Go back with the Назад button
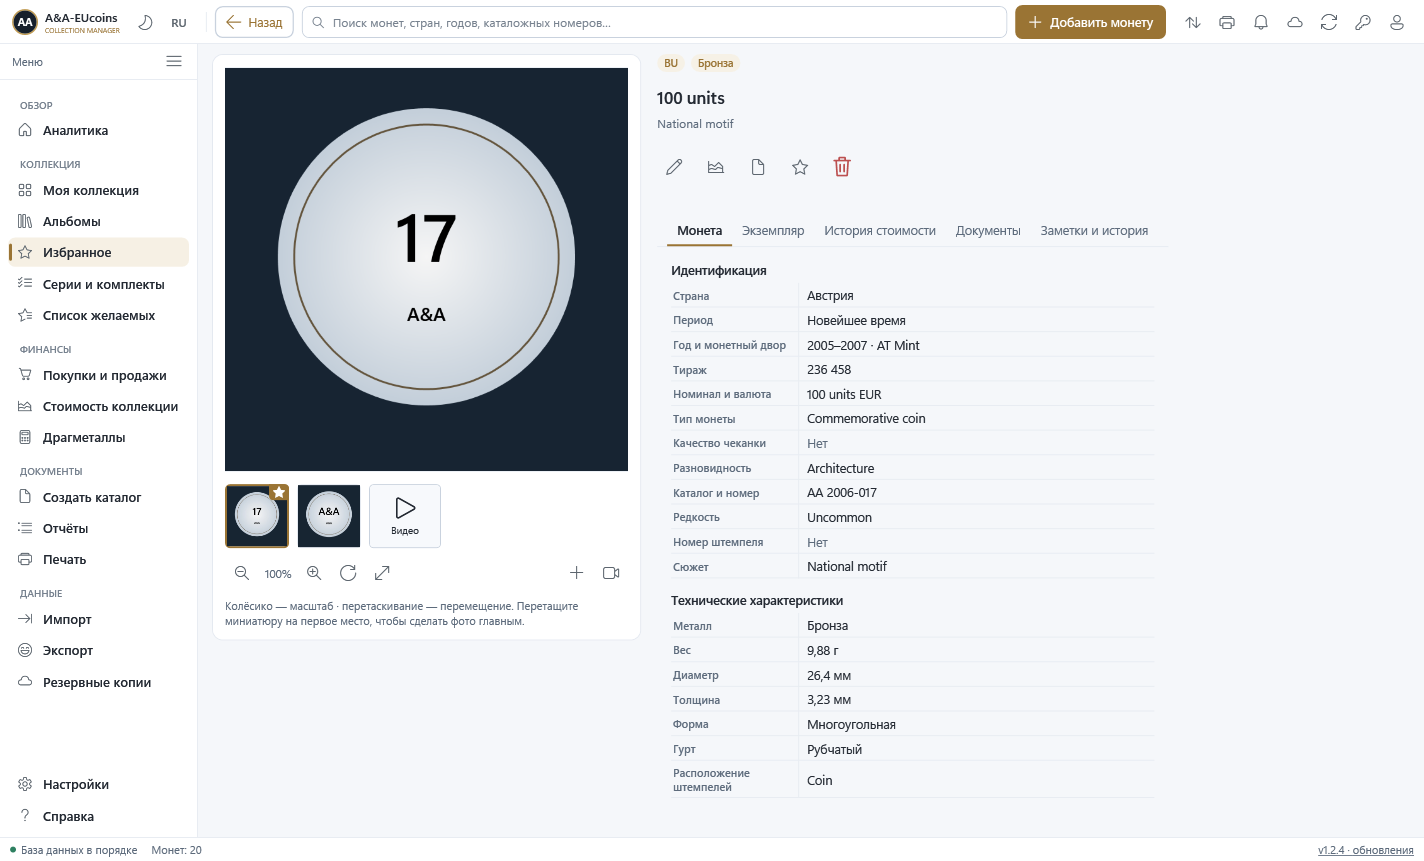This screenshot has width=1424, height=861. coord(254,22)
